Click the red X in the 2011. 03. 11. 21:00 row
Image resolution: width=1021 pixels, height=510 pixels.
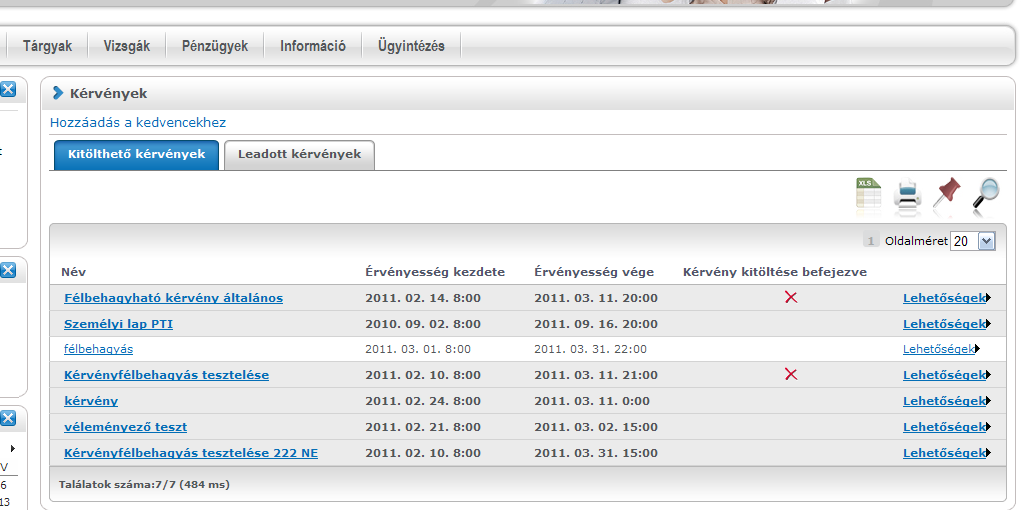791,375
